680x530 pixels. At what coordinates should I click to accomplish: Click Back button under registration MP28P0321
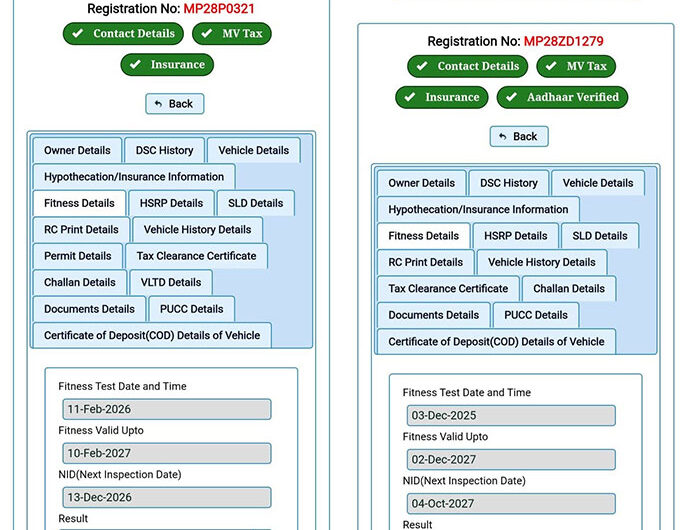[x=175, y=104]
